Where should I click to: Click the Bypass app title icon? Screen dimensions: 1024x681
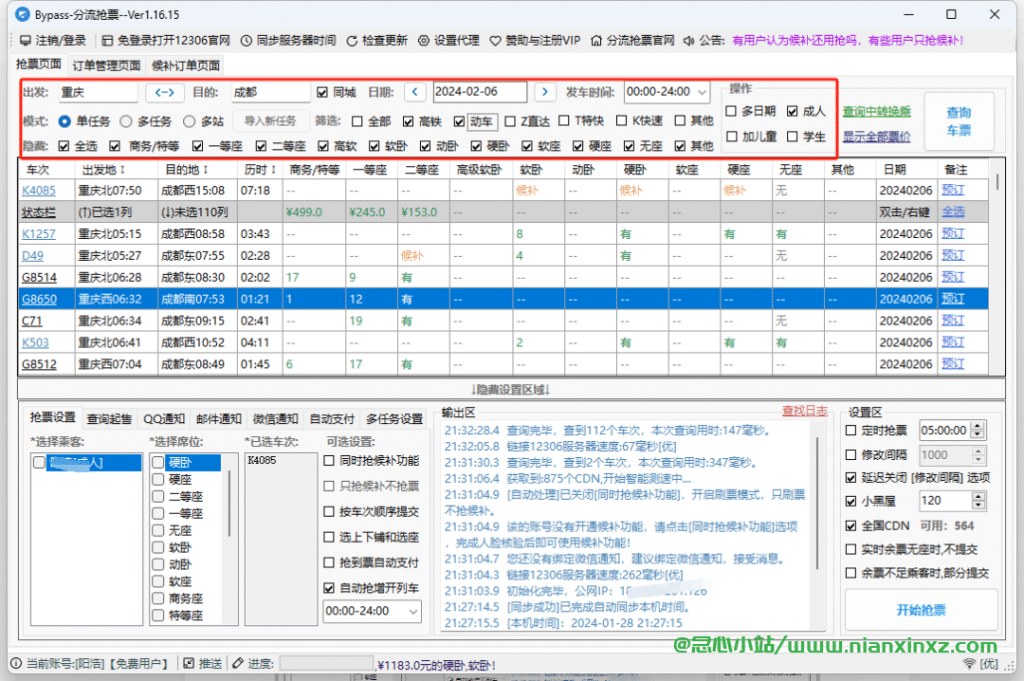(x=23, y=14)
